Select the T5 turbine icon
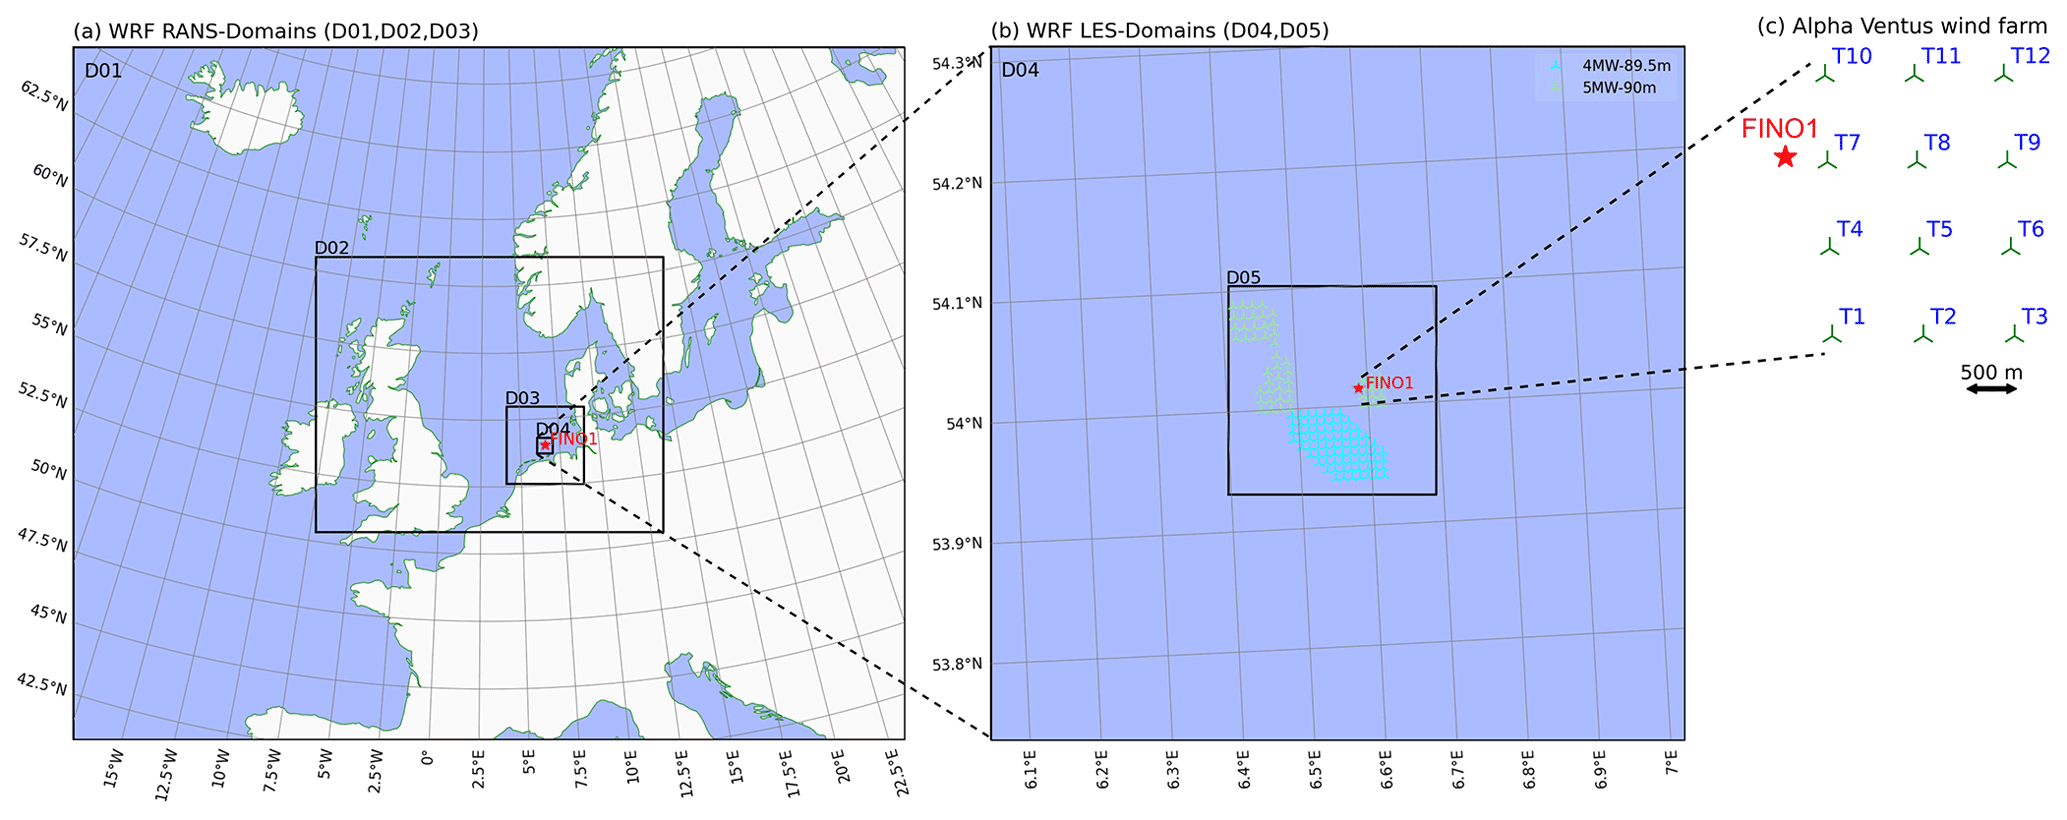 tap(1918, 247)
